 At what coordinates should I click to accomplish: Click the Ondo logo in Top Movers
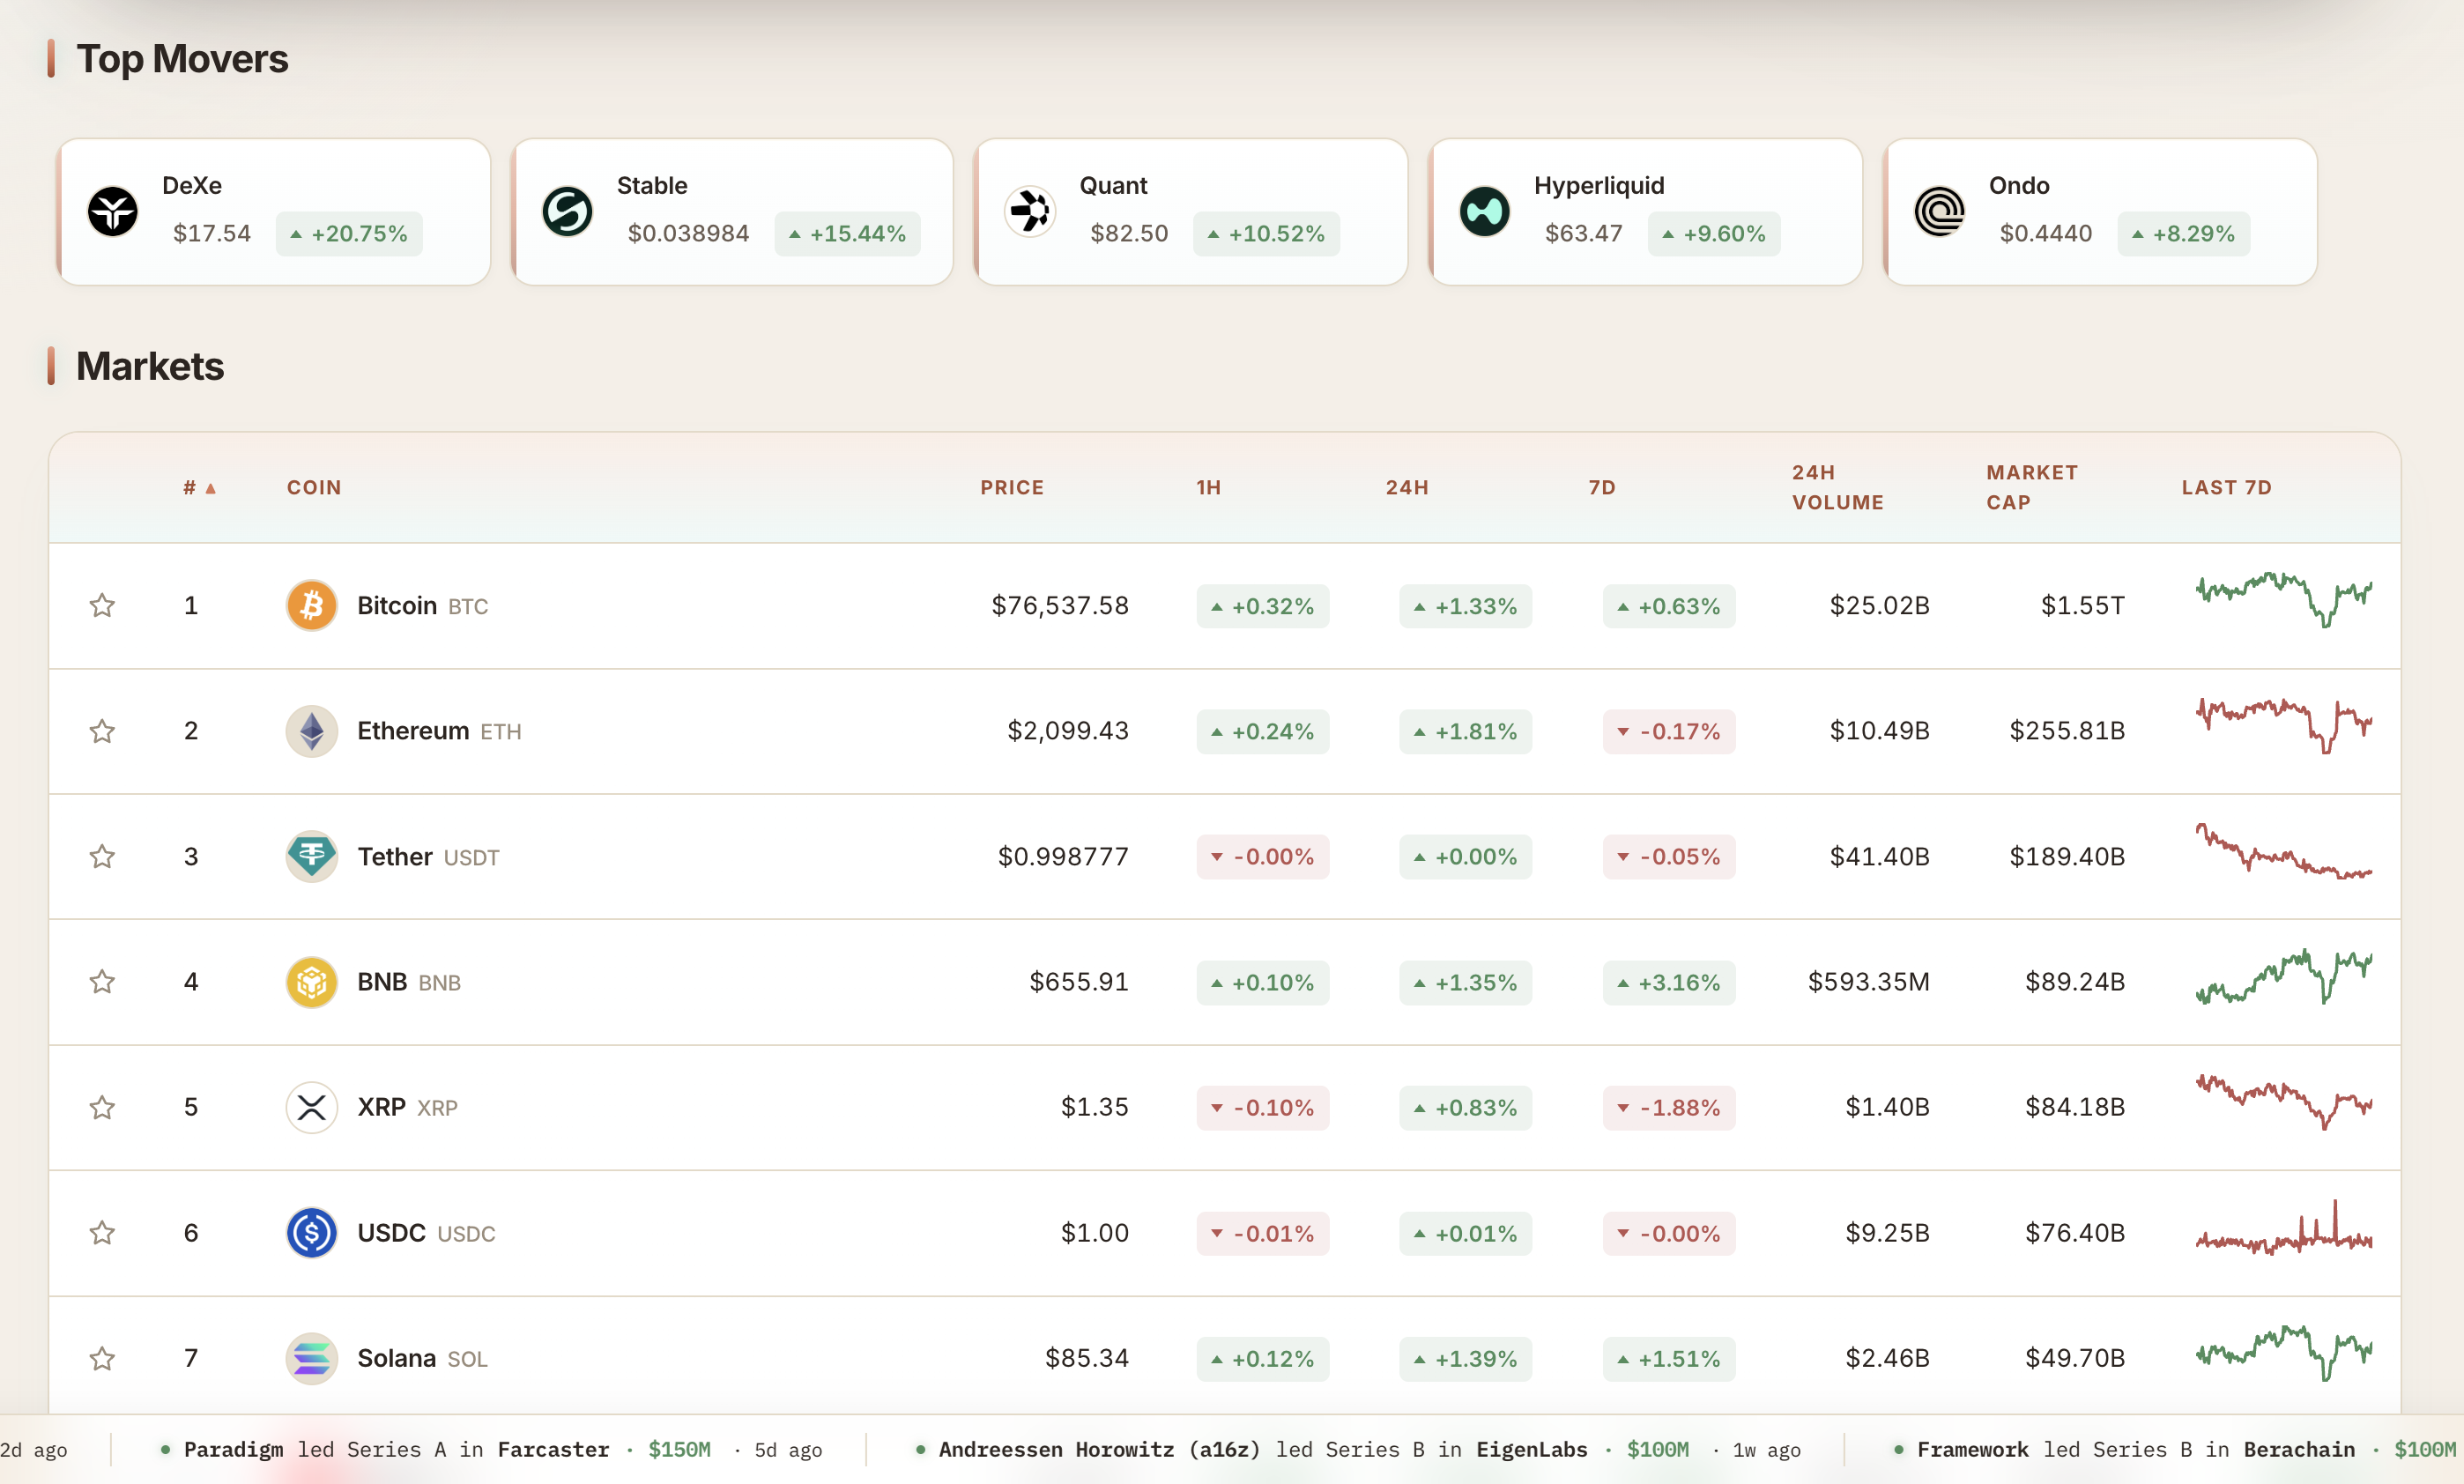[x=1940, y=211]
